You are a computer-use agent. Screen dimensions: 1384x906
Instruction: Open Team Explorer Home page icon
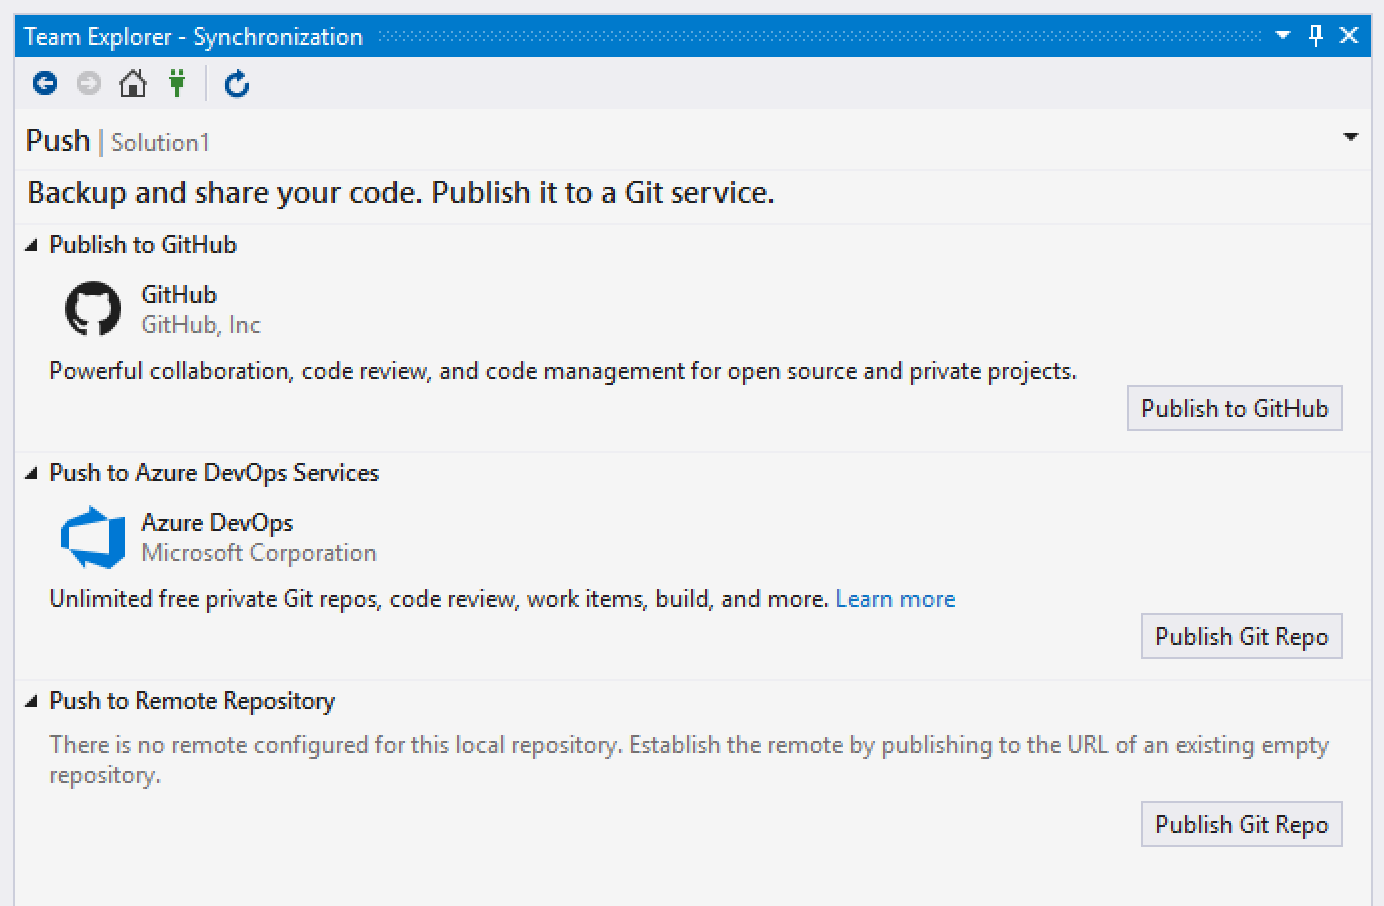click(133, 83)
